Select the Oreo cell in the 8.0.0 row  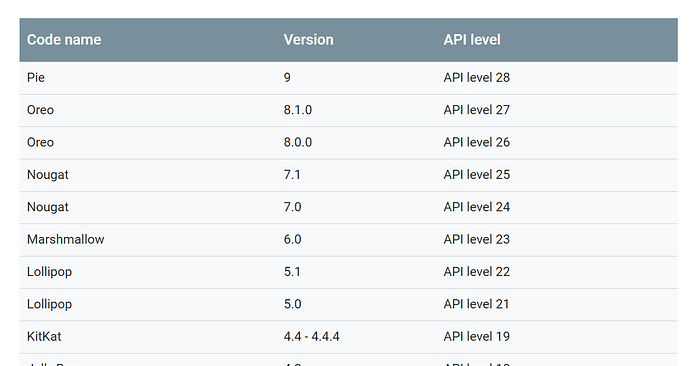(40, 143)
